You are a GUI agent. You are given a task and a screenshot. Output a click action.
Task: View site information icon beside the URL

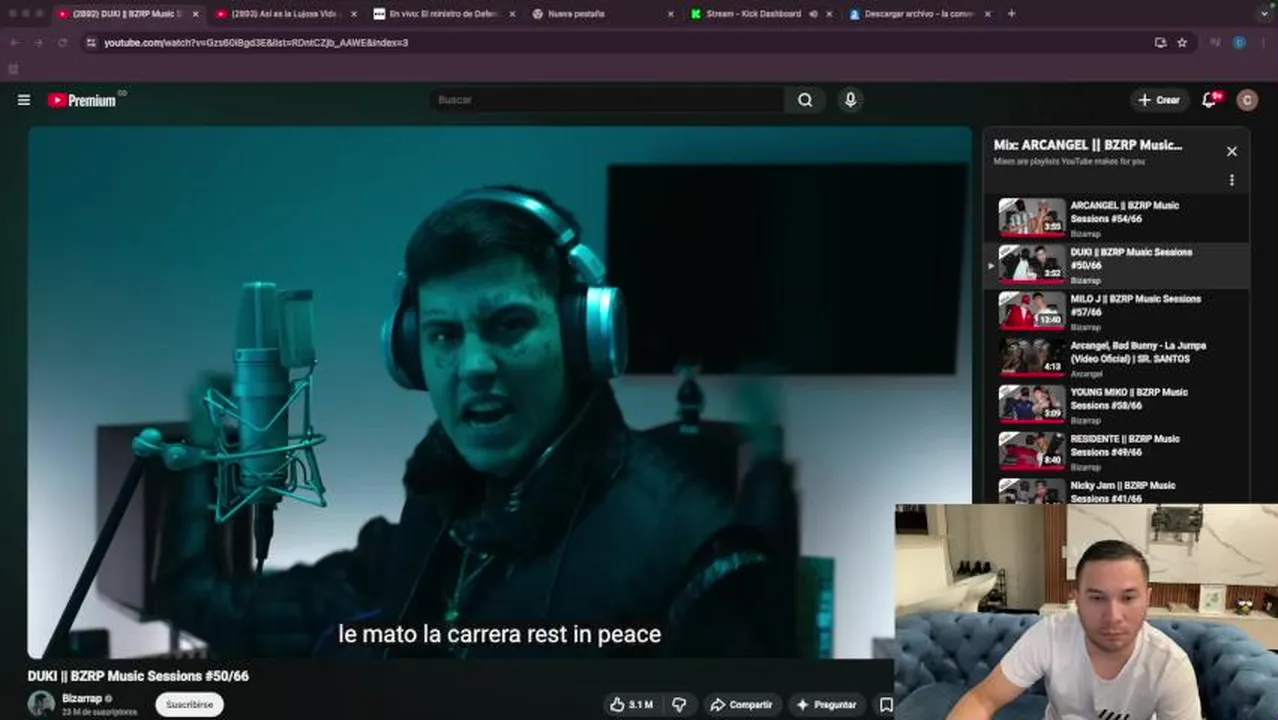[91, 43]
